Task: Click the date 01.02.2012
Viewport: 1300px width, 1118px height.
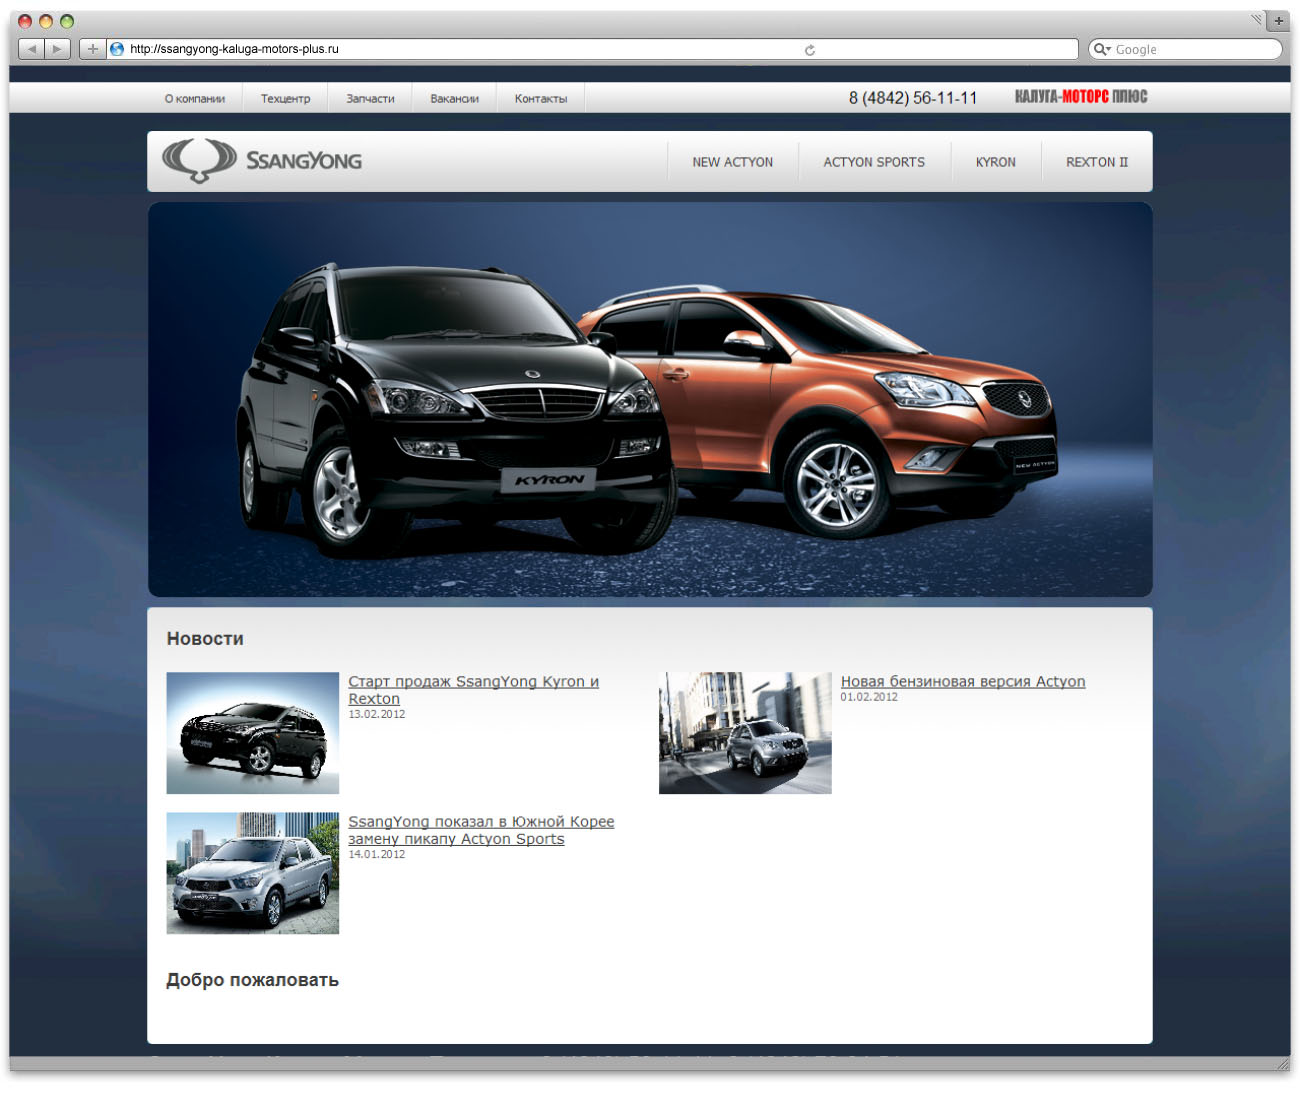Action: coord(869,697)
